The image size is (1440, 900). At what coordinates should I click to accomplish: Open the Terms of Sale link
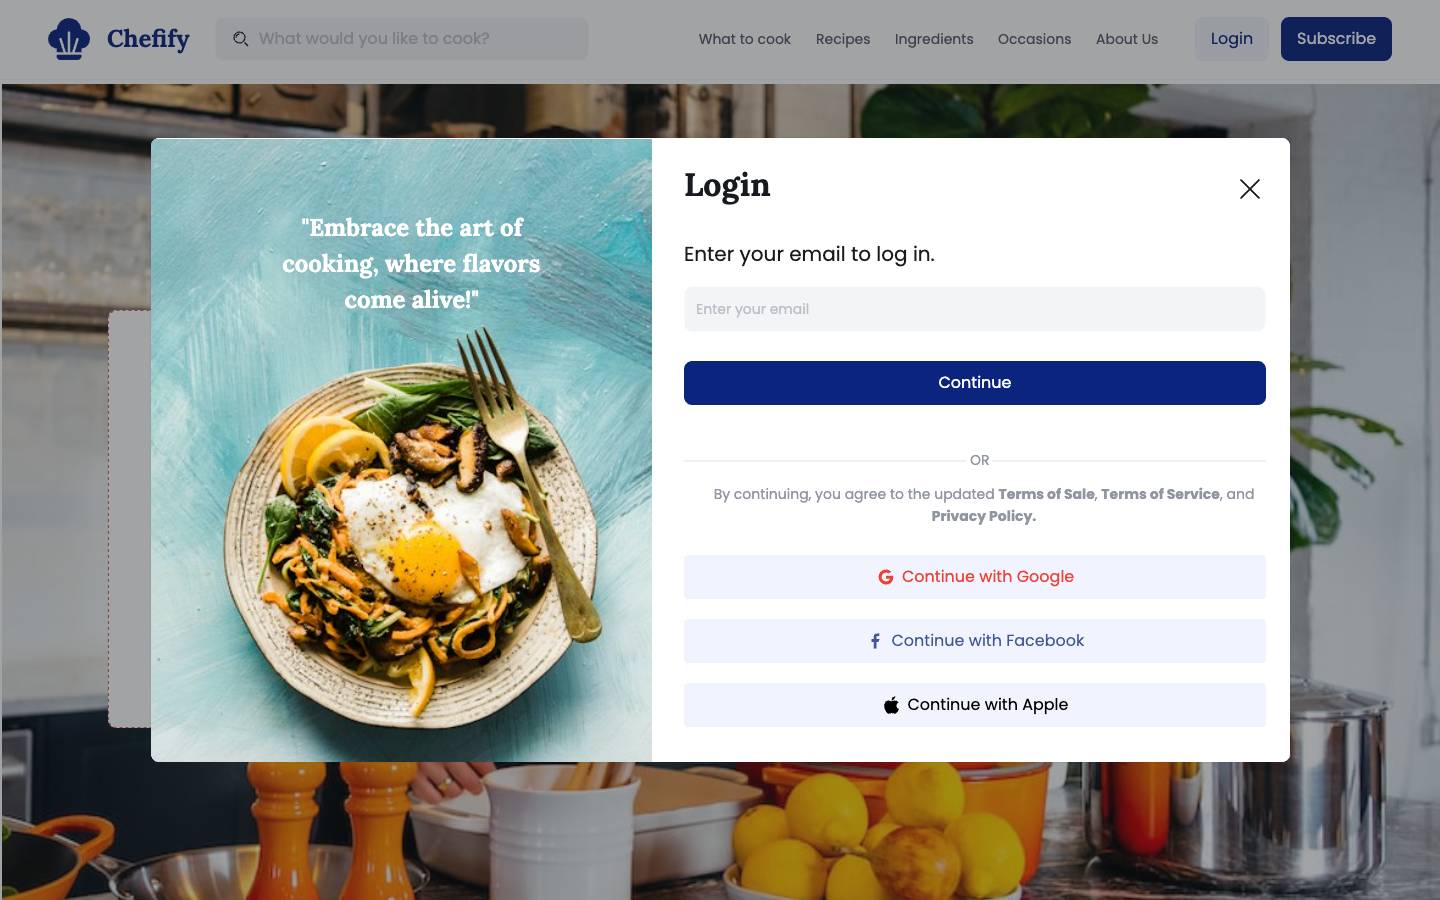(x=1046, y=494)
